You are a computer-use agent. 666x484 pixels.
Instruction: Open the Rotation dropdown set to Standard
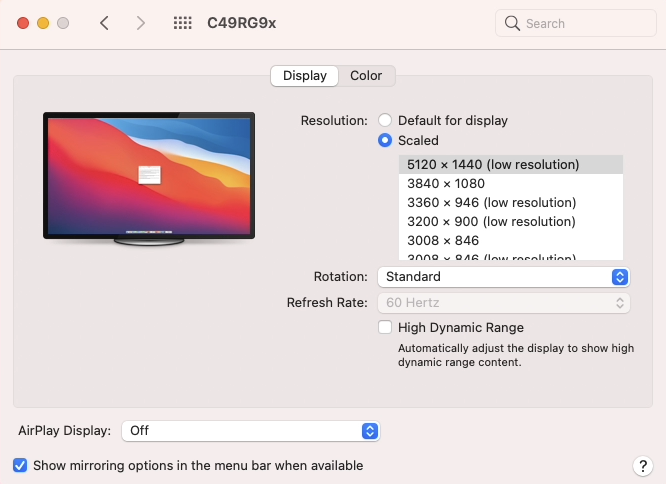coord(503,277)
